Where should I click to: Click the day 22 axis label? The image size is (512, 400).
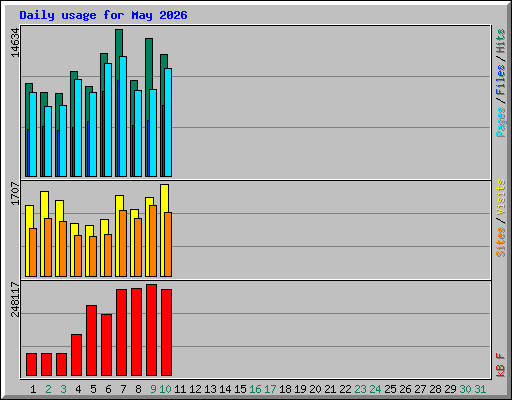[x=345, y=389]
